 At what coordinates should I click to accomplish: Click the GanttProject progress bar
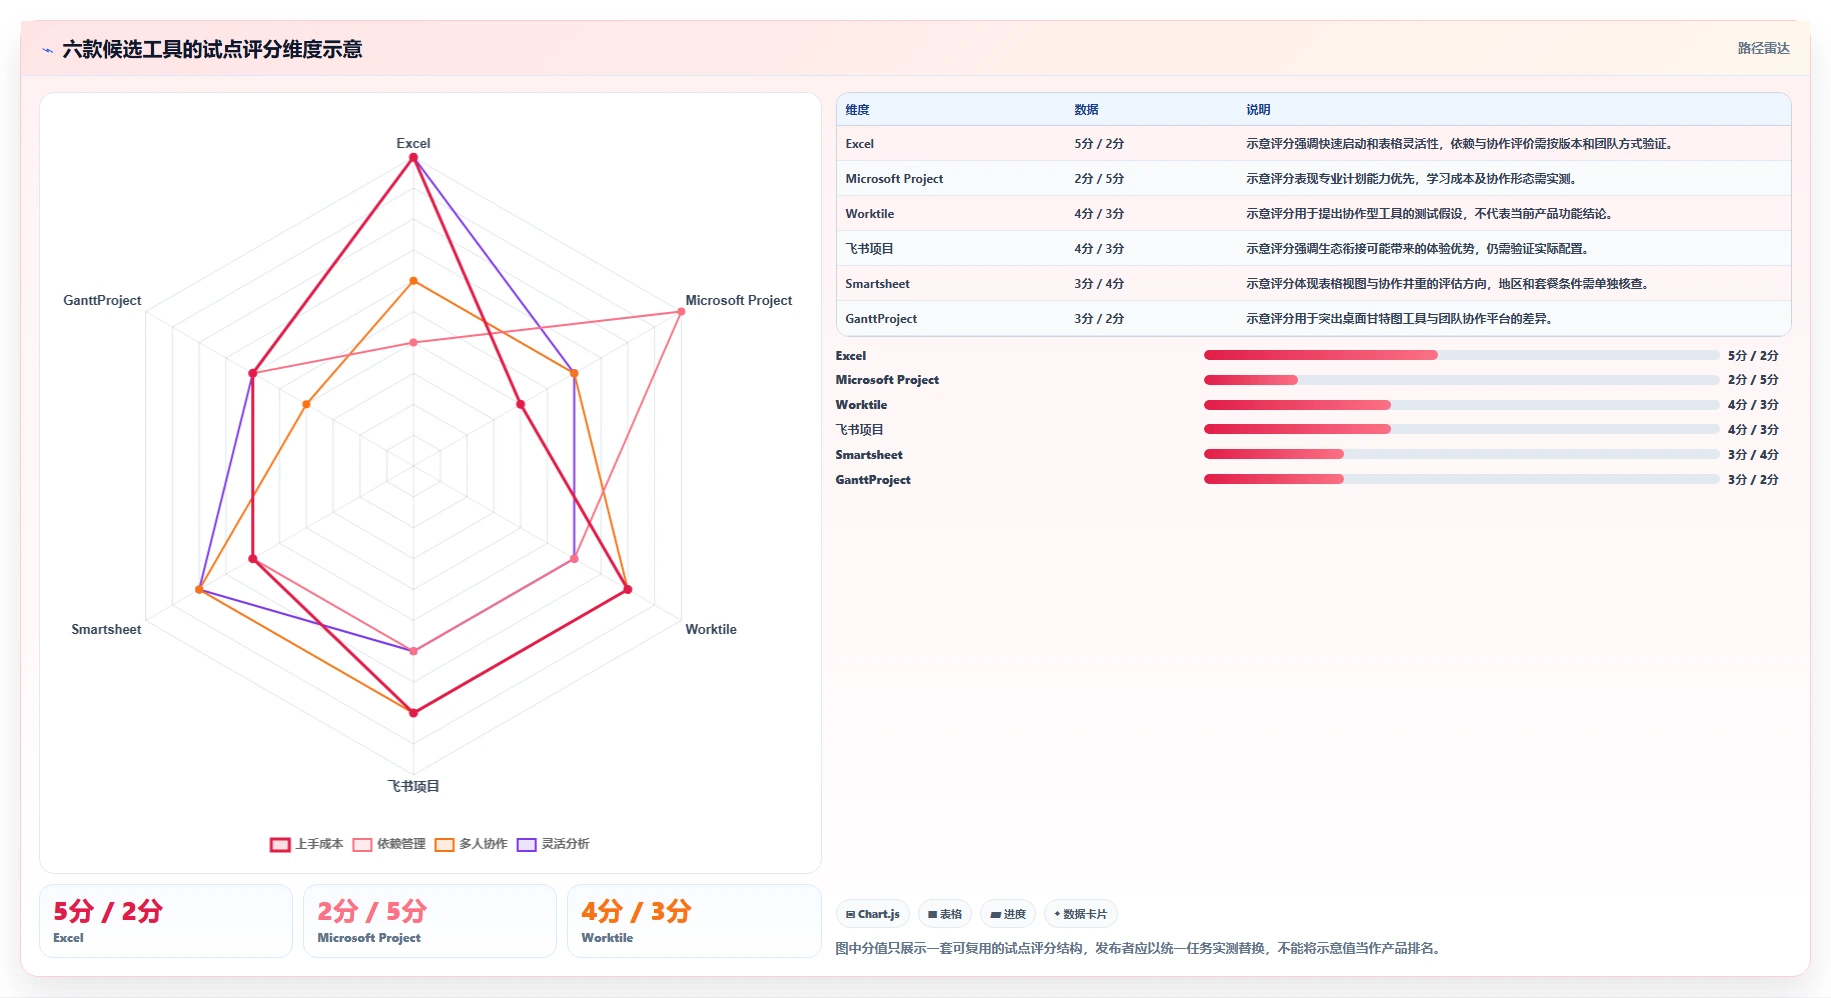click(x=1461, y=479)
